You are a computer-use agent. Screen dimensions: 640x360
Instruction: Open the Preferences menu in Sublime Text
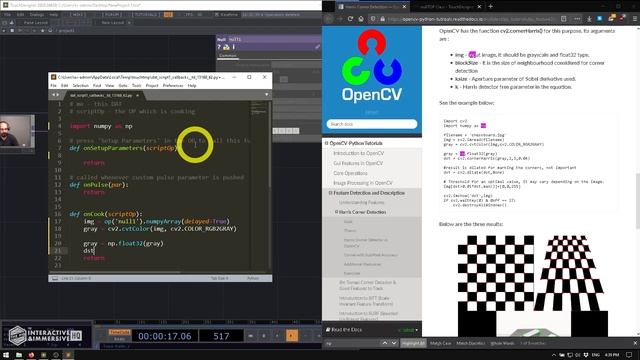pos(173,86)
